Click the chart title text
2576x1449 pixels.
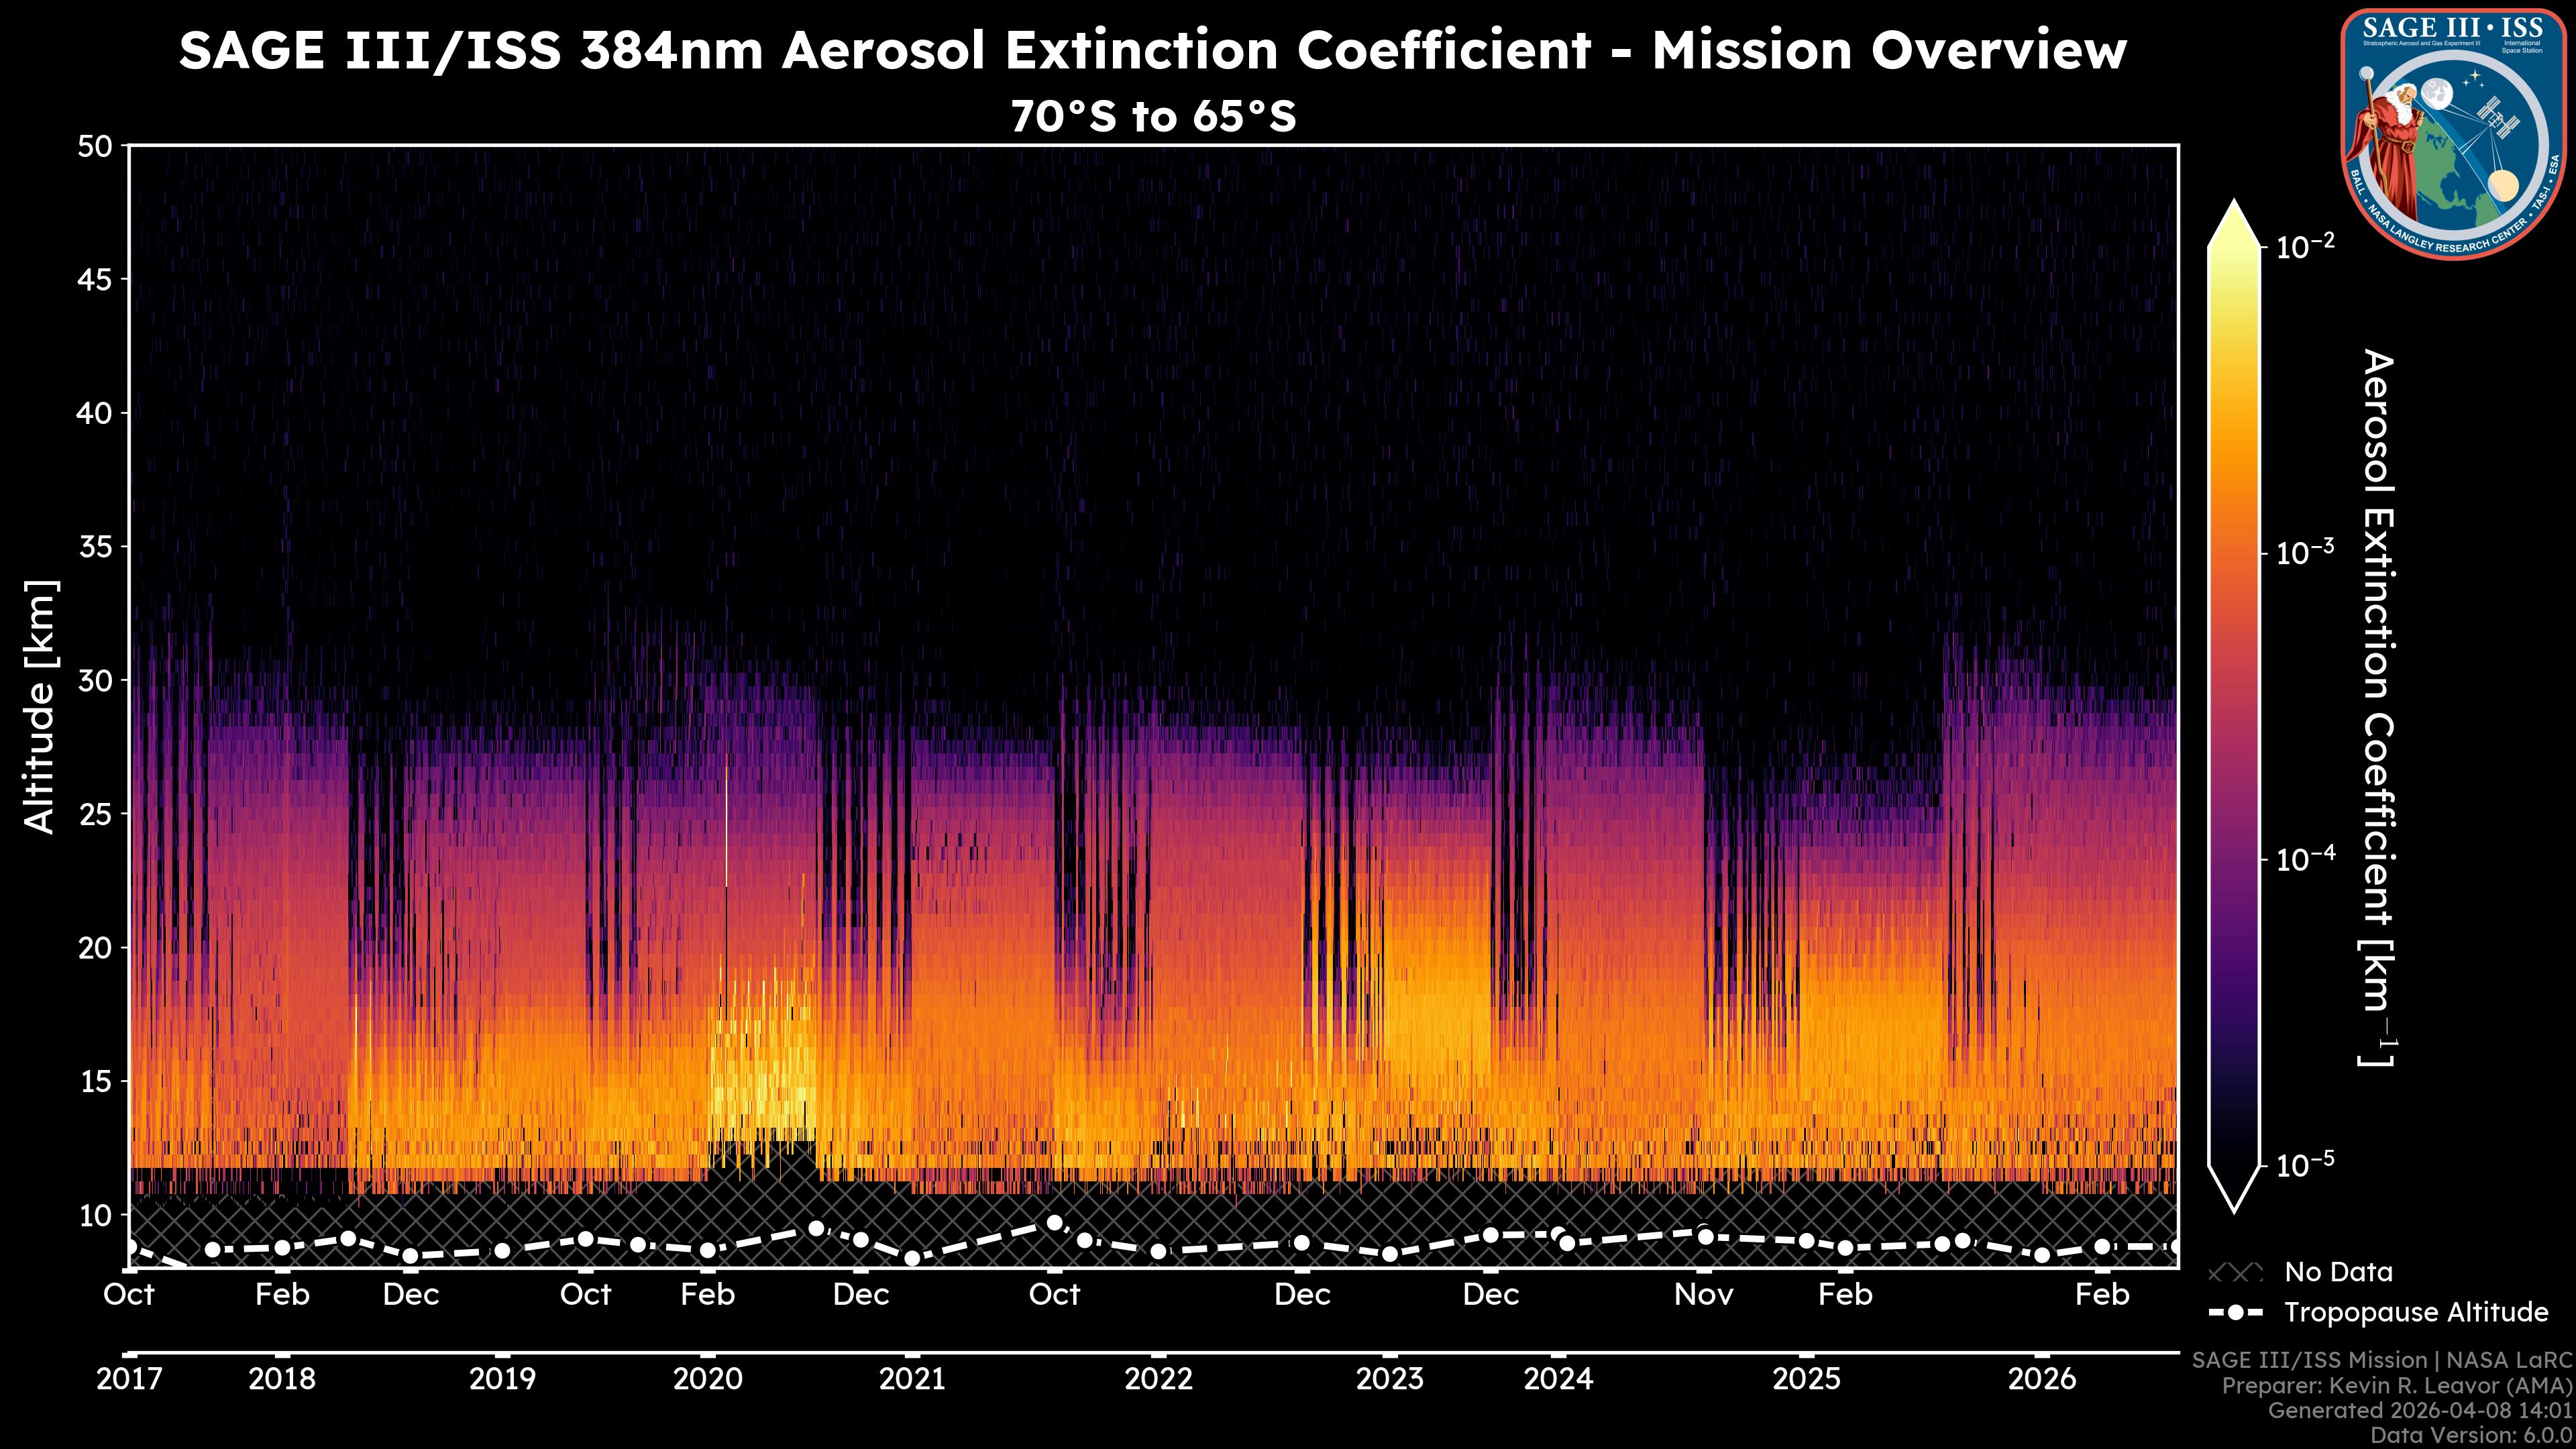[1152, 50]
